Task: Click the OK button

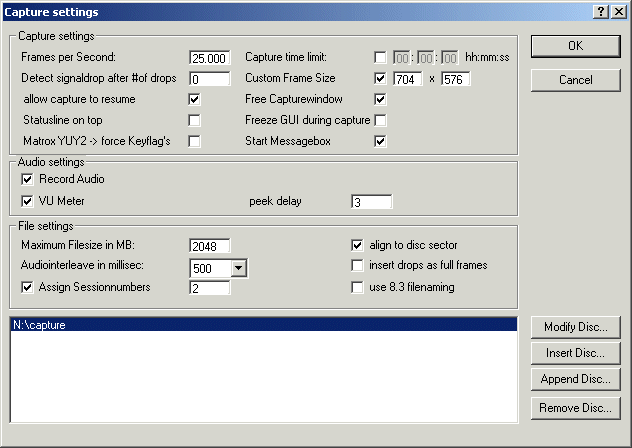Action: (575, 46)
